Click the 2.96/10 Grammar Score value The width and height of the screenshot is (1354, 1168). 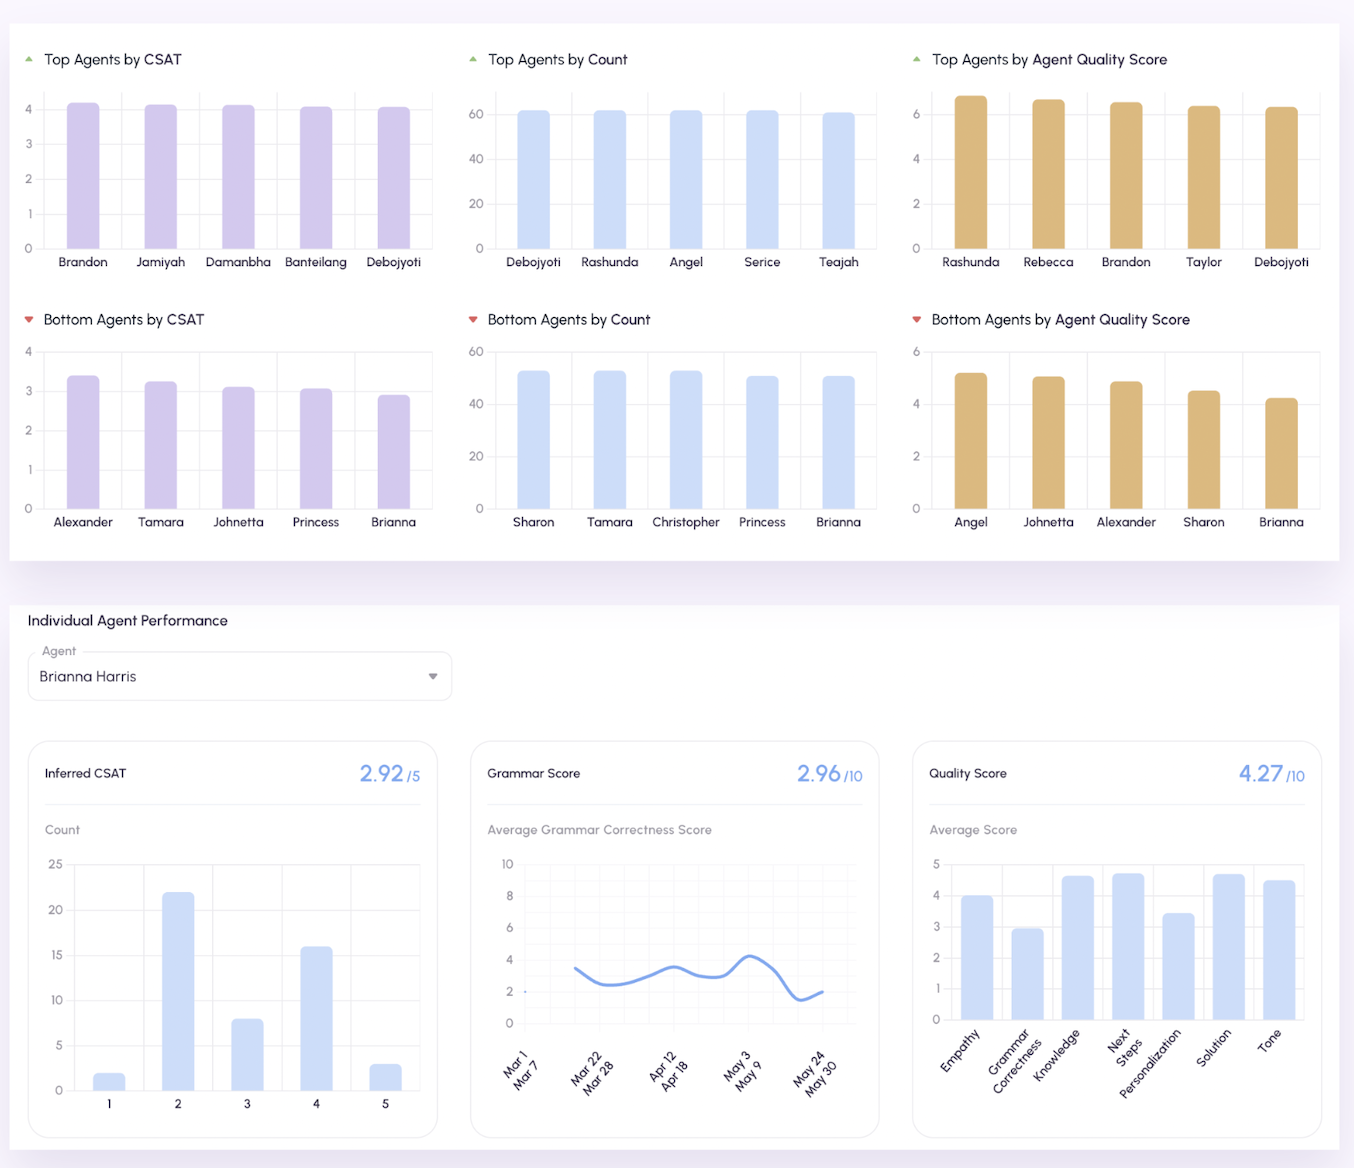pos(829,774)
